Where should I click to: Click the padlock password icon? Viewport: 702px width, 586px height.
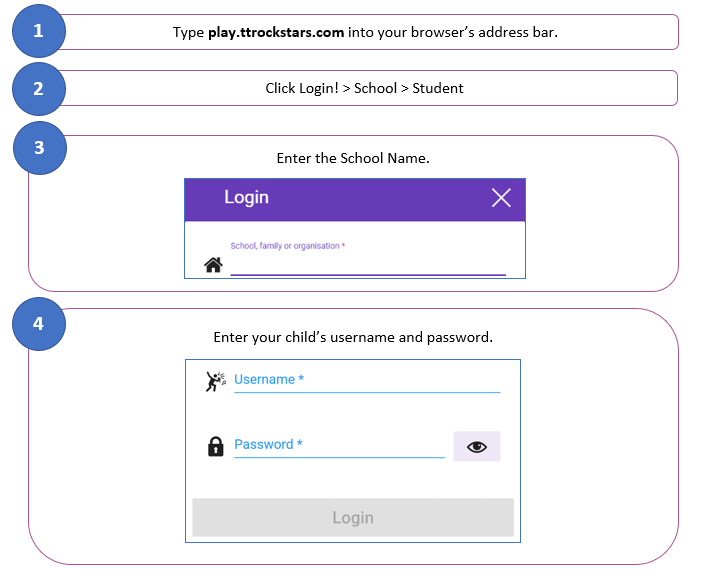point(215,447)
